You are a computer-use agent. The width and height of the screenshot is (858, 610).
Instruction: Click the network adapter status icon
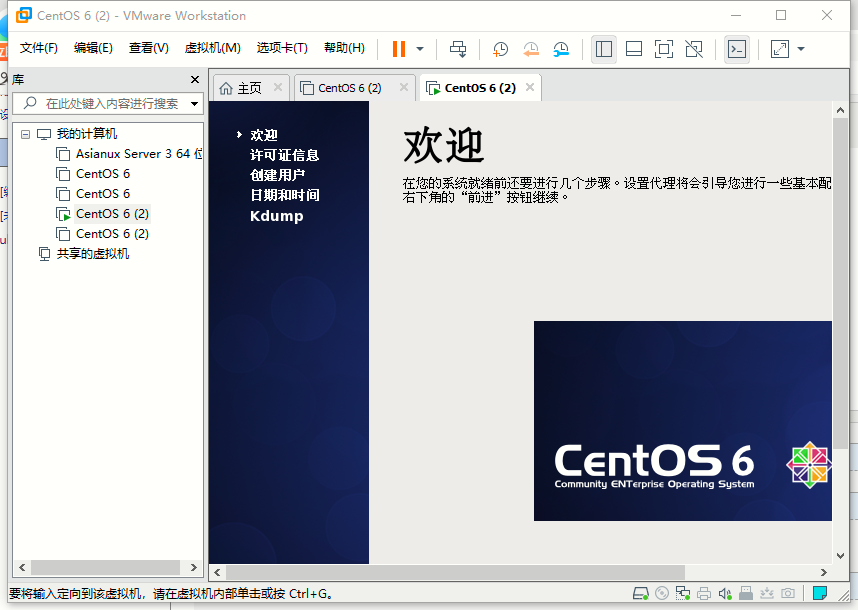point(682,593)
